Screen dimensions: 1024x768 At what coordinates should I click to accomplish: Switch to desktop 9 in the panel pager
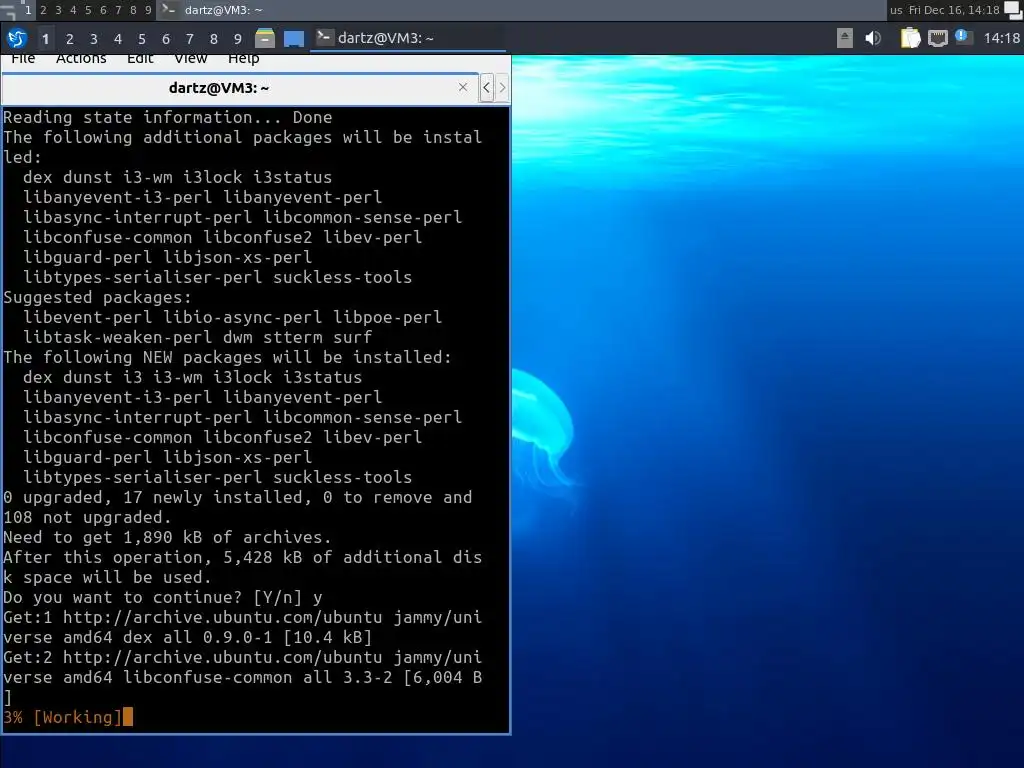click(238, 39)
